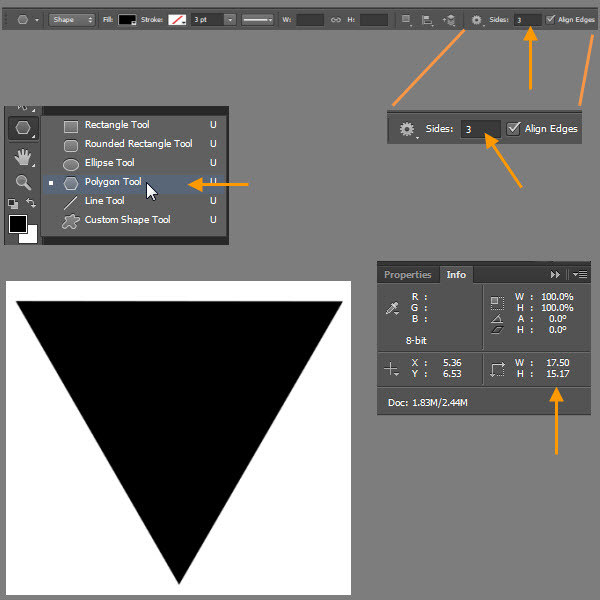Reset default foreground and background colors
Viewport: 600px width, 600px height.
[x=12, y=203]
